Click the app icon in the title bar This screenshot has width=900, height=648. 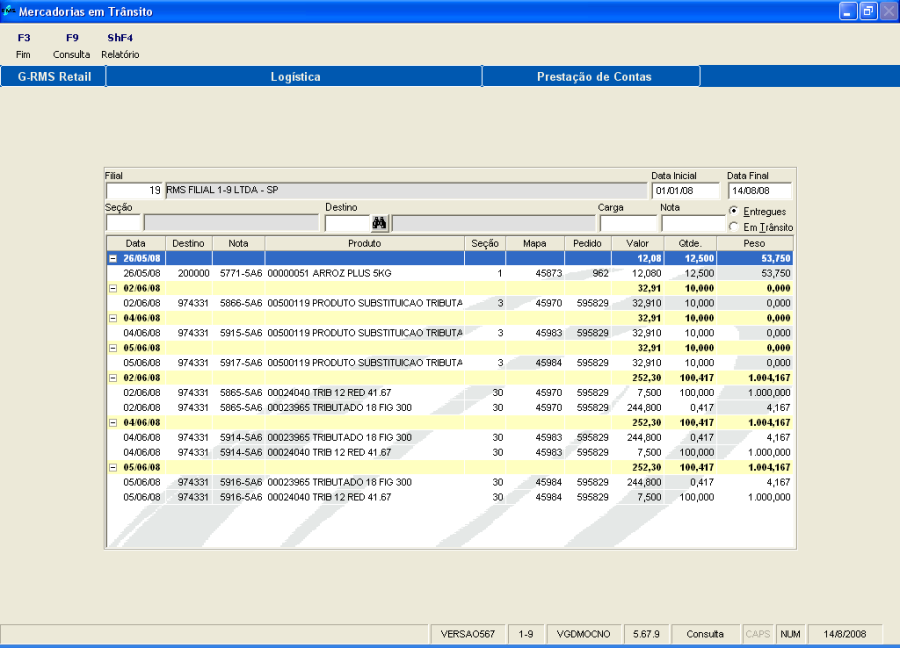click(8, 11)
